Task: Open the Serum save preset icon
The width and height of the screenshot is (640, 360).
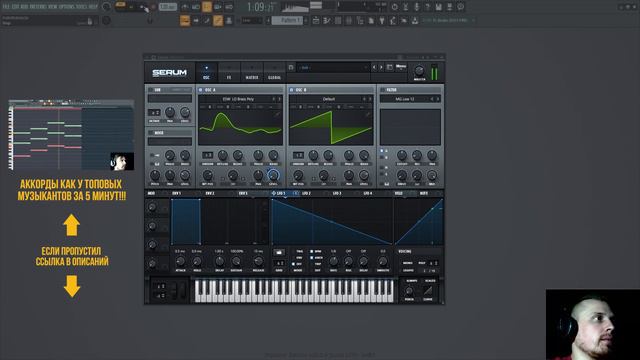Action: [291, 67]
